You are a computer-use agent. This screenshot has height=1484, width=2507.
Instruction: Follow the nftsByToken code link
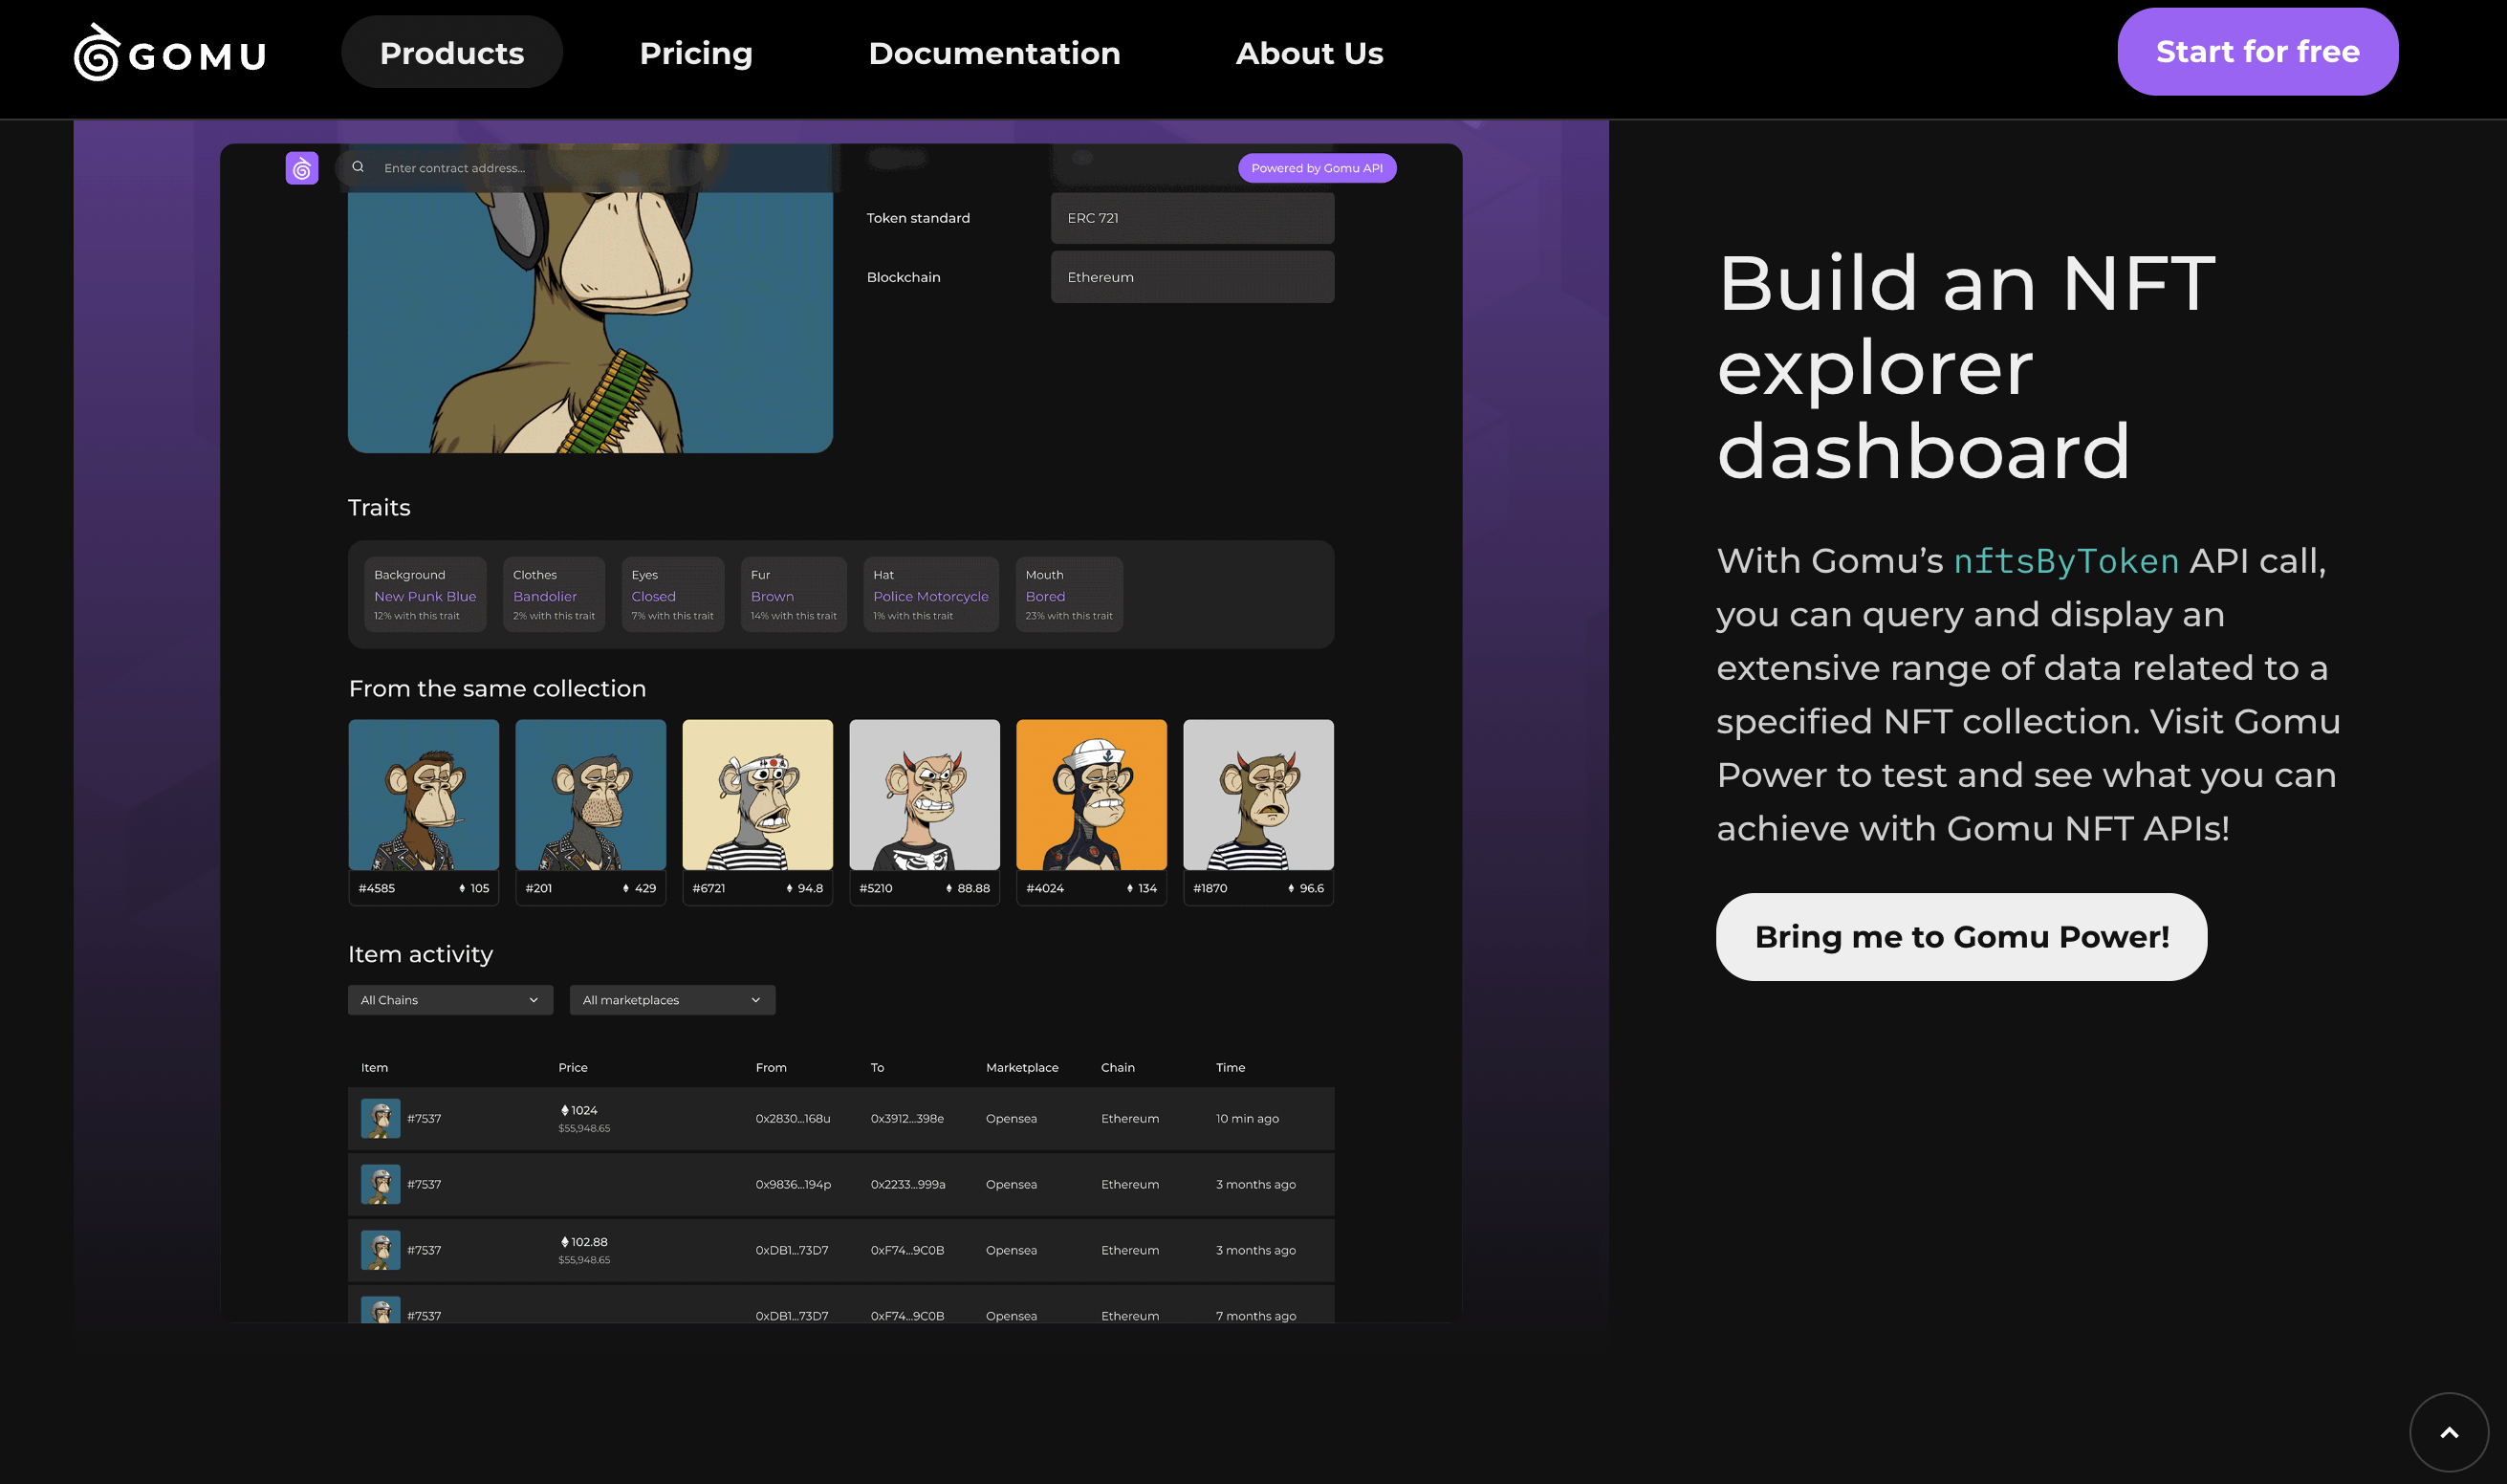coord(2066,561)
